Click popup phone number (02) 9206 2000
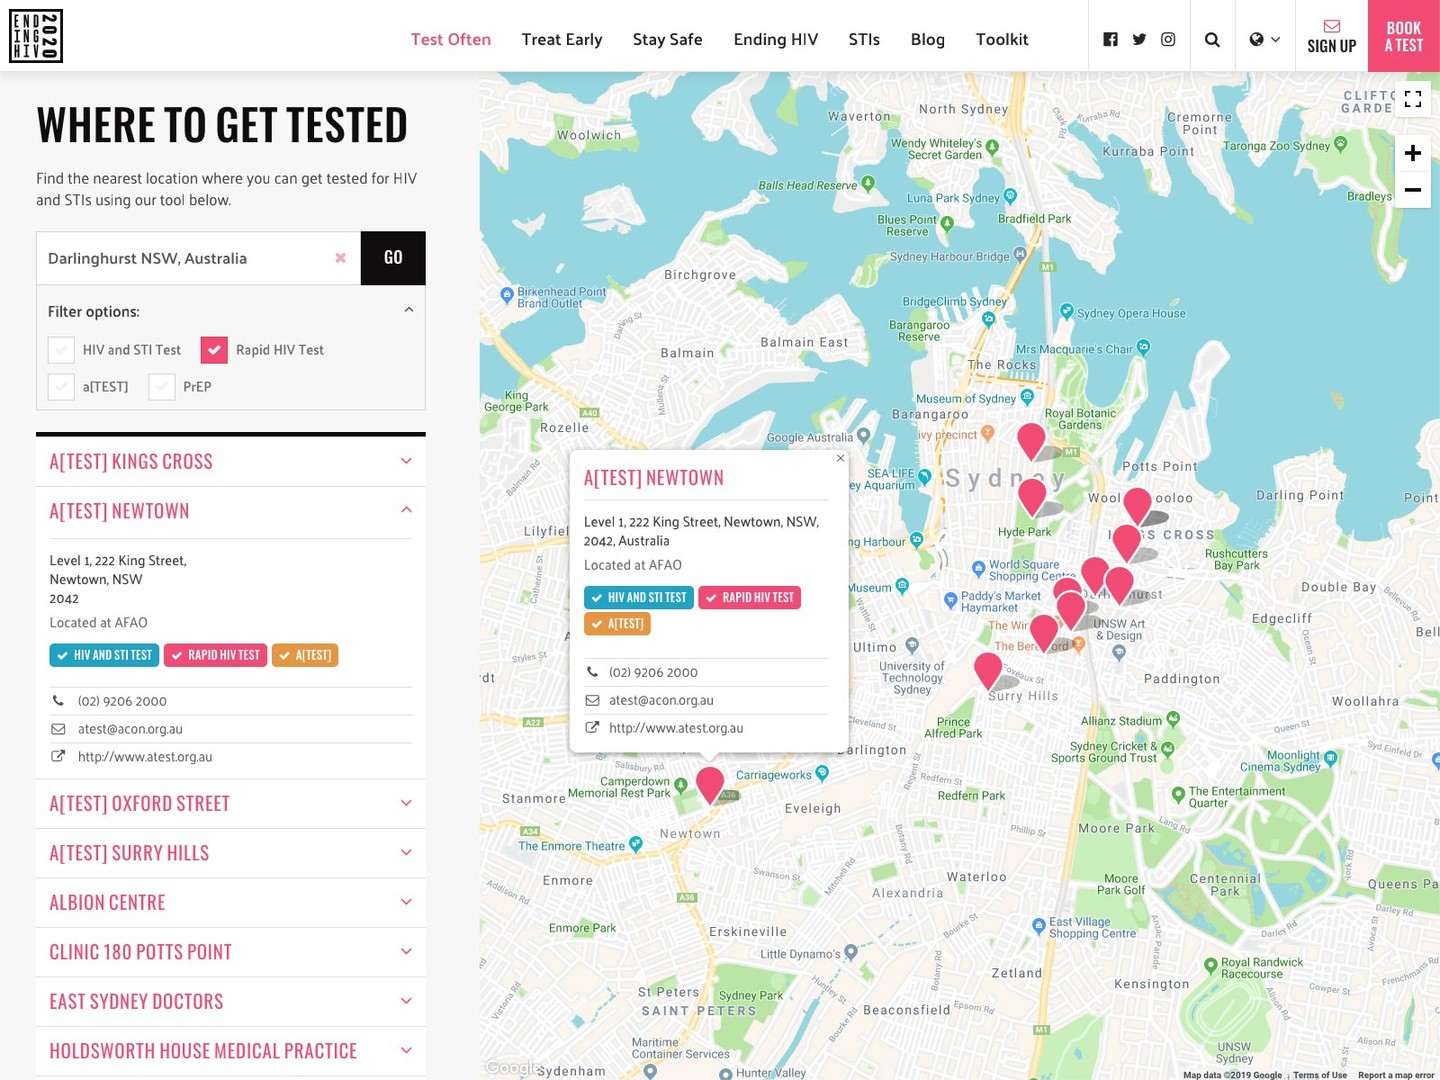This screenshot has width=1440, height=1080. (653, 672)
